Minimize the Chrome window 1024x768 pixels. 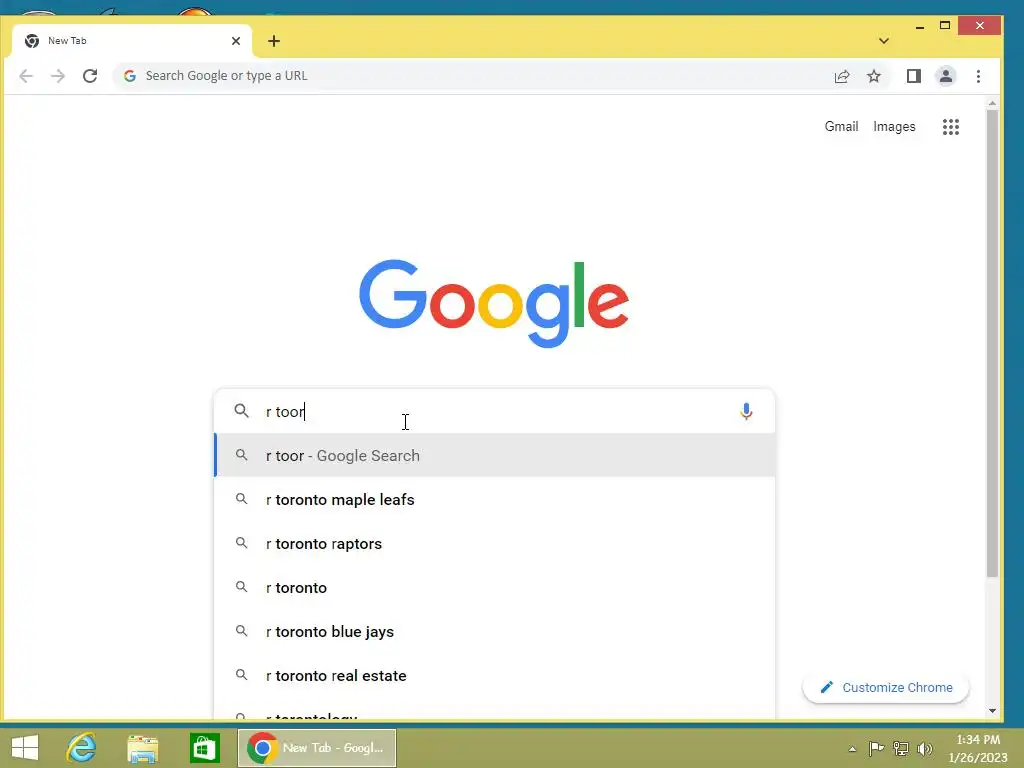point(920,26)
